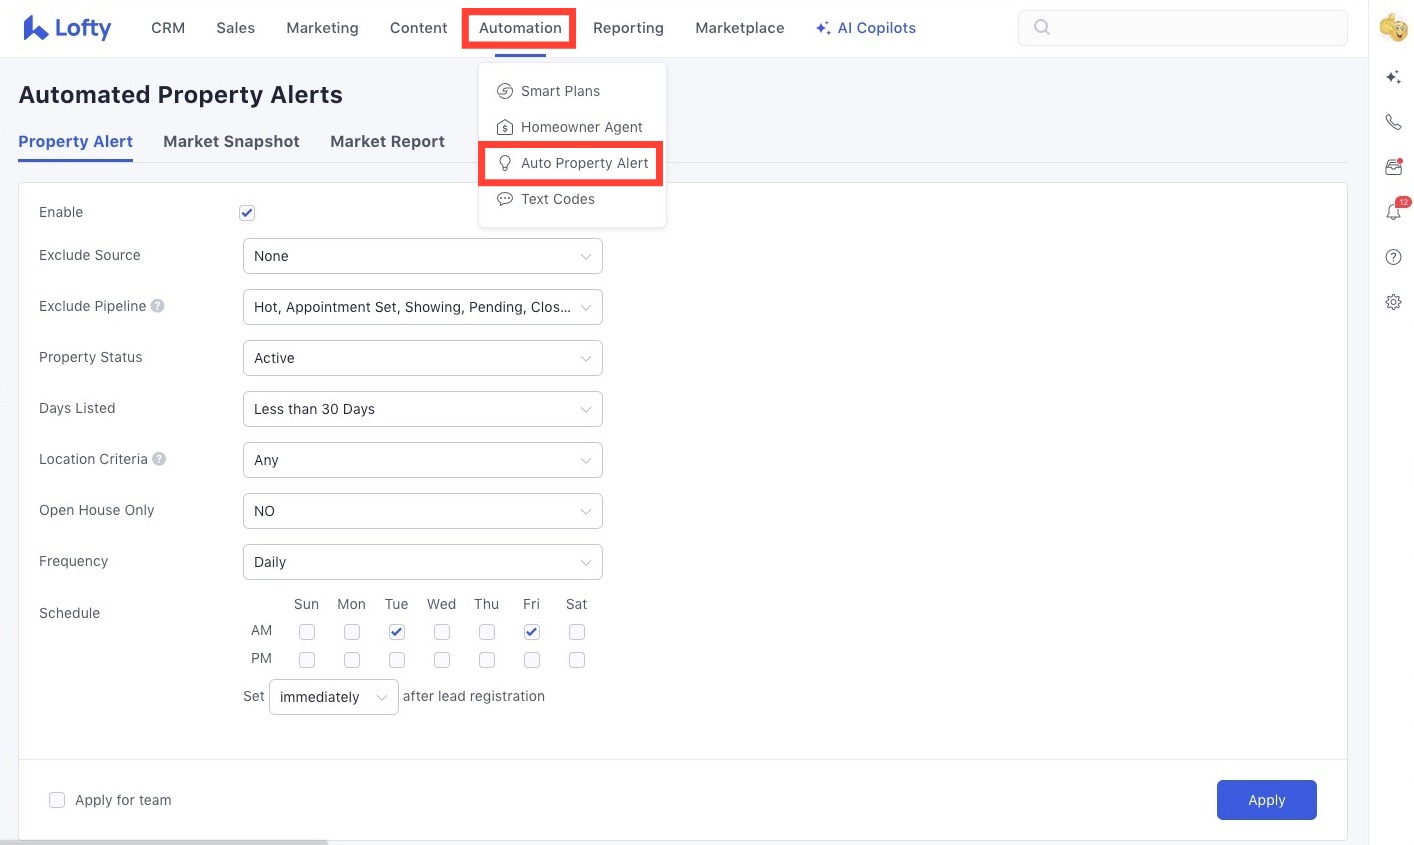Expand the Property Status dropdown
This screenshot has height=845, width=1414.
(x=422, y=358)
